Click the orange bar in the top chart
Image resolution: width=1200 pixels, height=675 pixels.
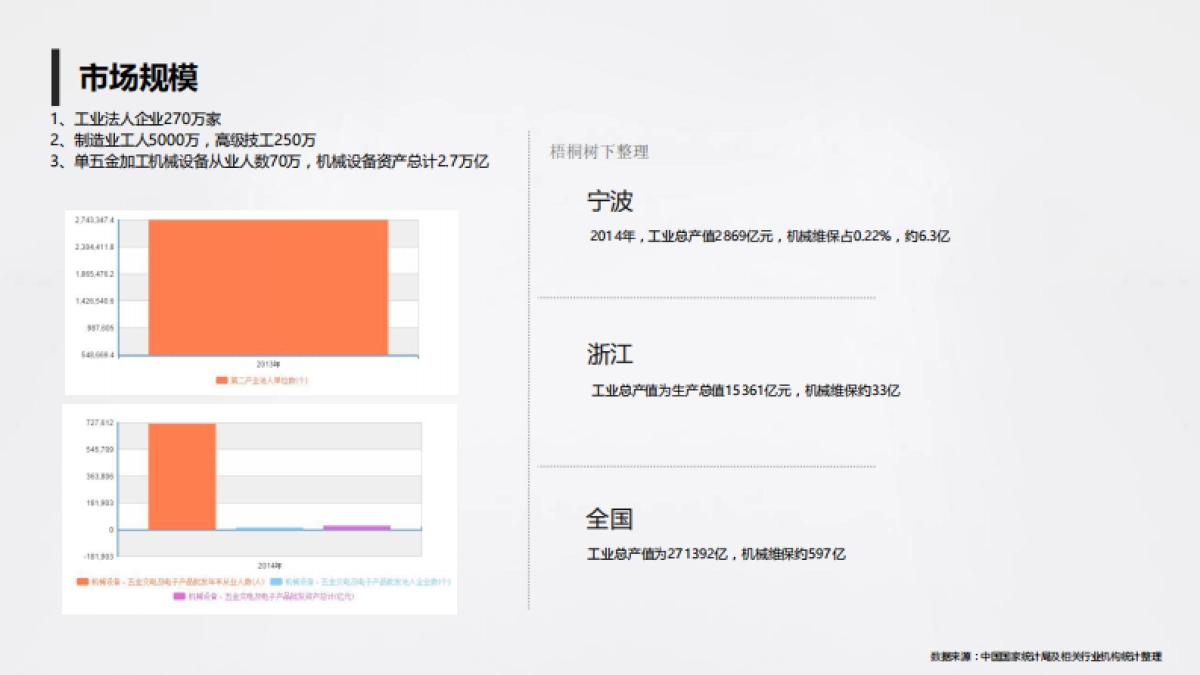click(x=265, y=285)
